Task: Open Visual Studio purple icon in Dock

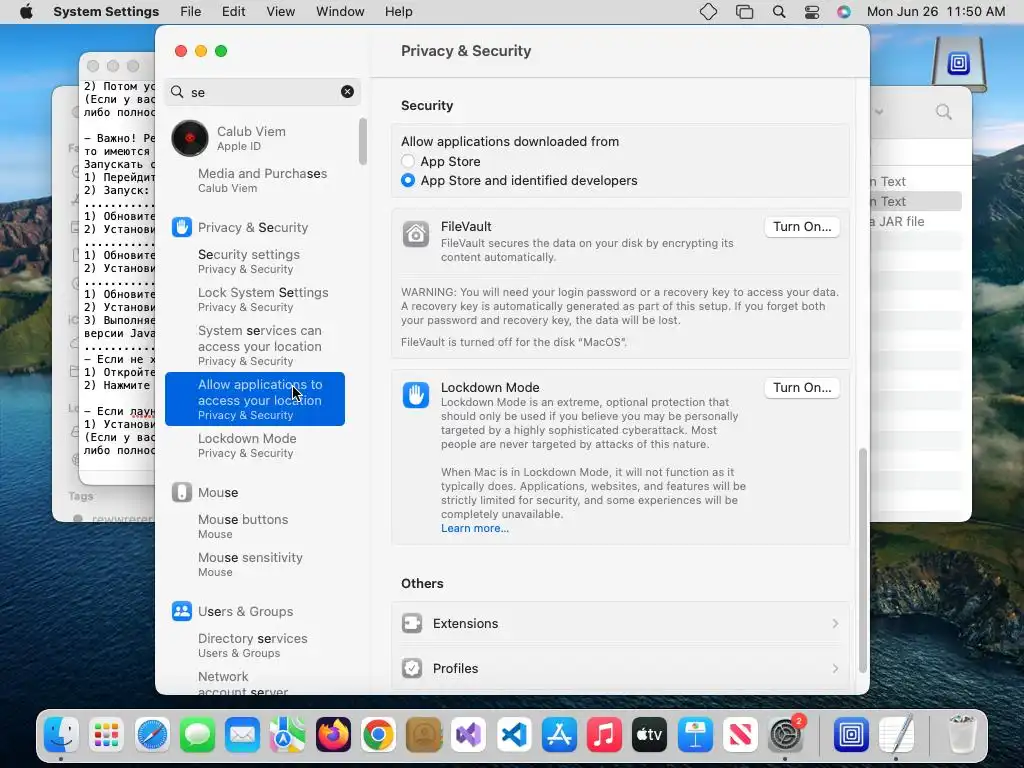Action: click(468, 735)
